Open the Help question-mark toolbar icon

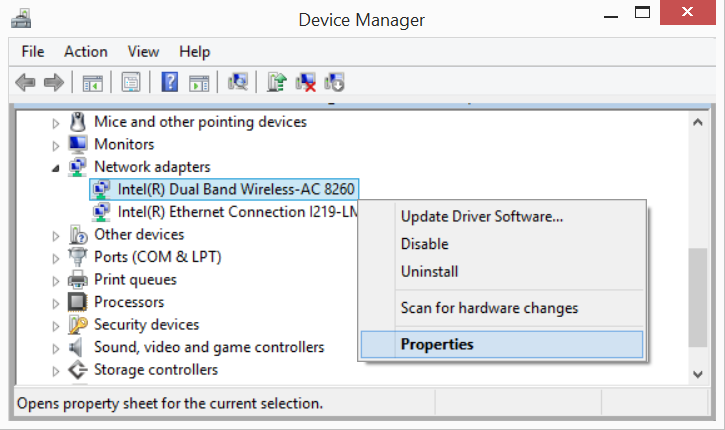pyautogui.click(x=170, y=83)
